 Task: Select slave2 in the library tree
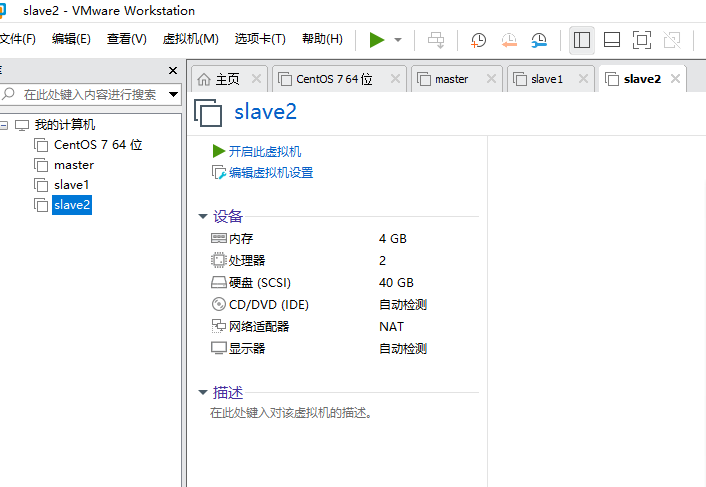point(72,205)
